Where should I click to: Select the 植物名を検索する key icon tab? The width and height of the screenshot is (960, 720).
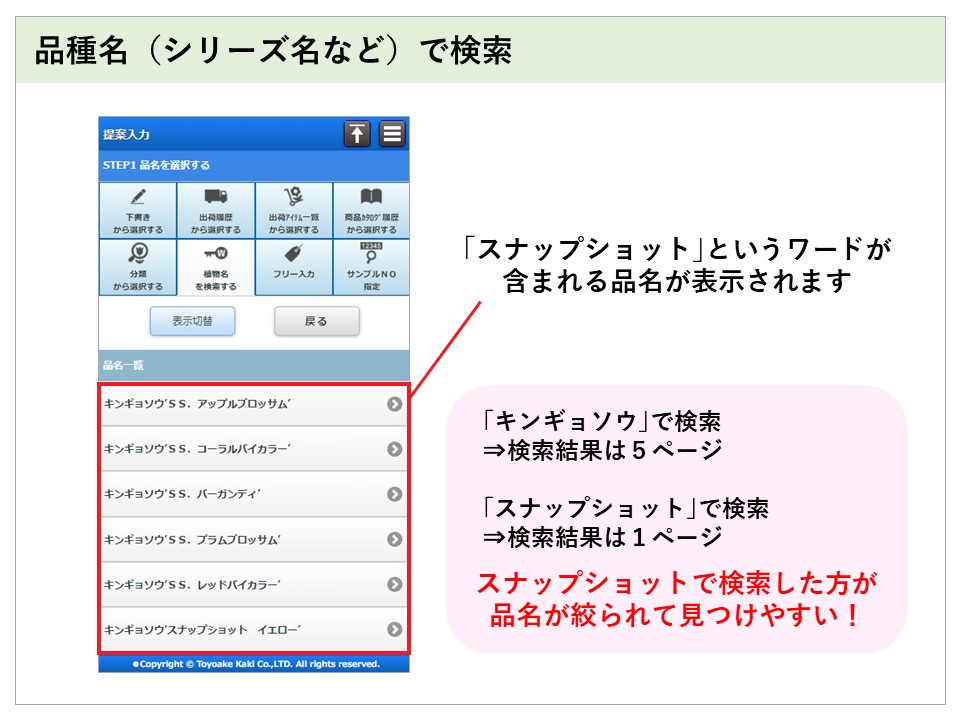216,268
